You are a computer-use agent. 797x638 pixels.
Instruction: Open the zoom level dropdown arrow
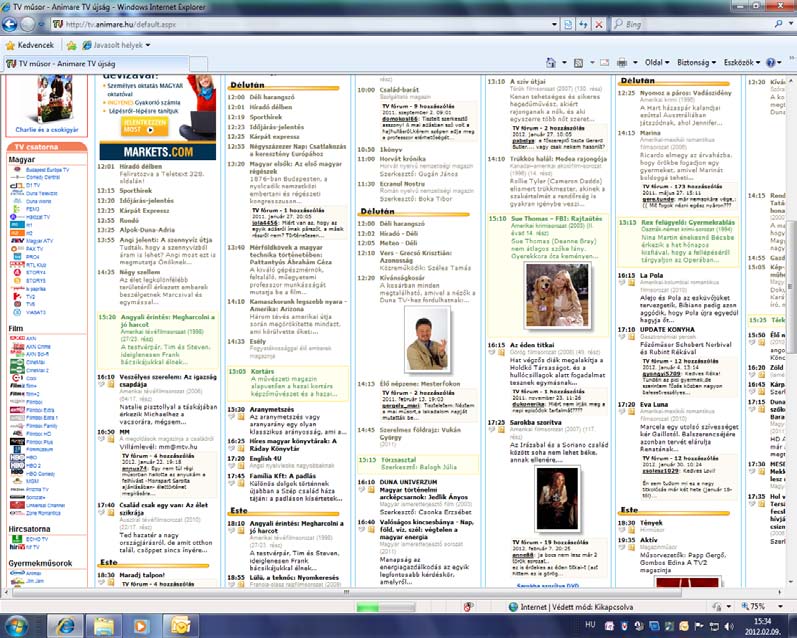[780, 606]
